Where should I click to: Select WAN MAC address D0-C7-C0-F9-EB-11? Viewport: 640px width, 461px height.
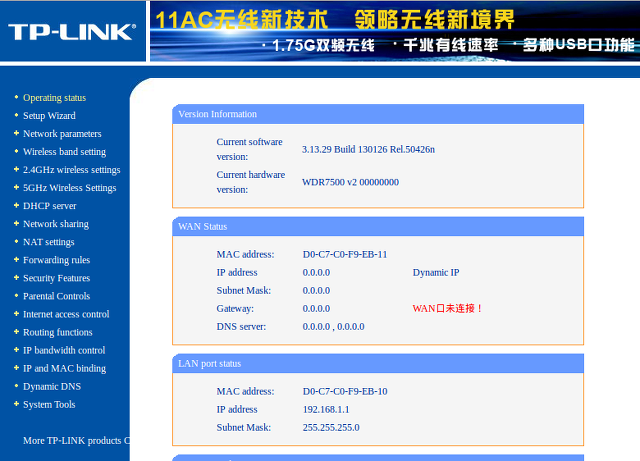(345, 254)
